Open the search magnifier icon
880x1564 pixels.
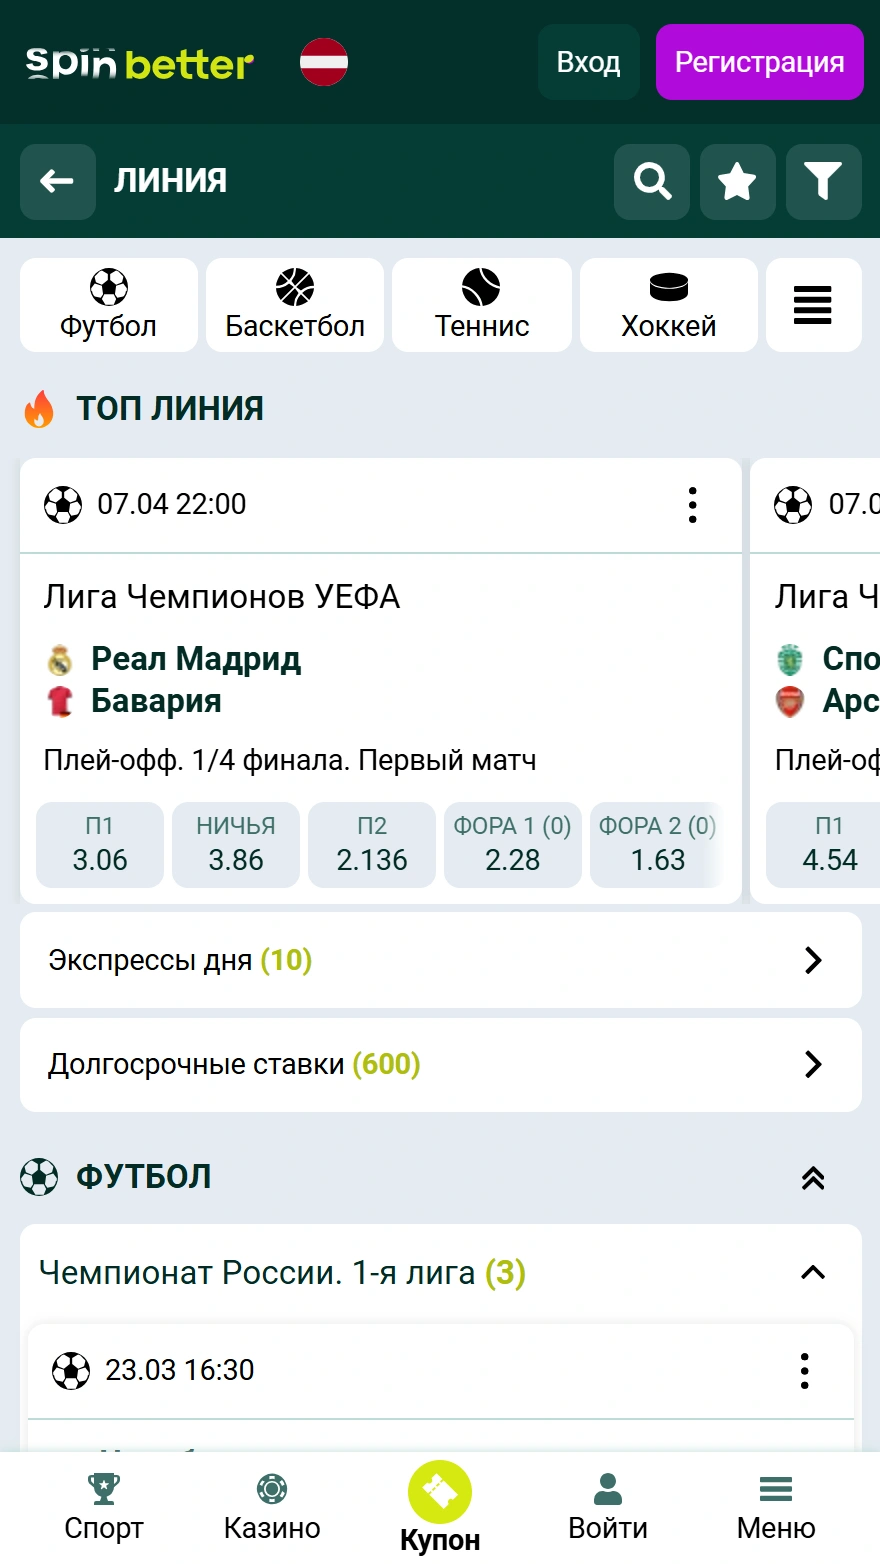click(x=652, y=181)
